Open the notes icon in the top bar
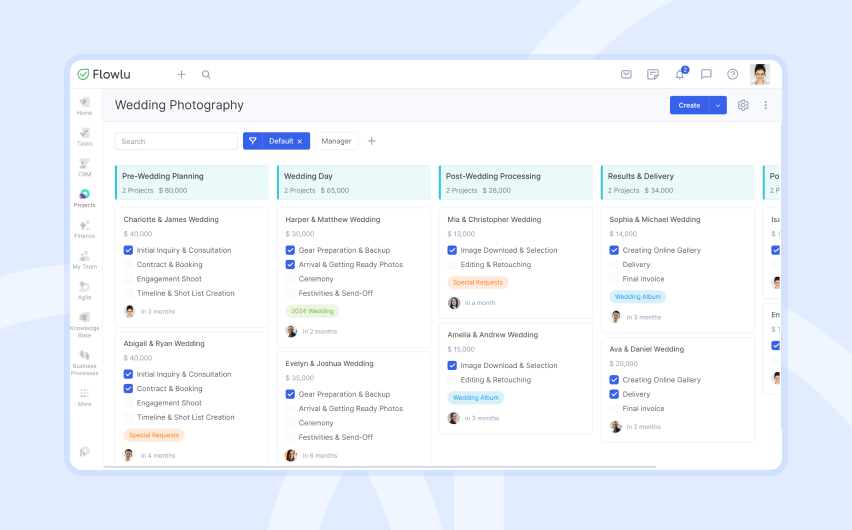852x530 pixels. point(653,74)
